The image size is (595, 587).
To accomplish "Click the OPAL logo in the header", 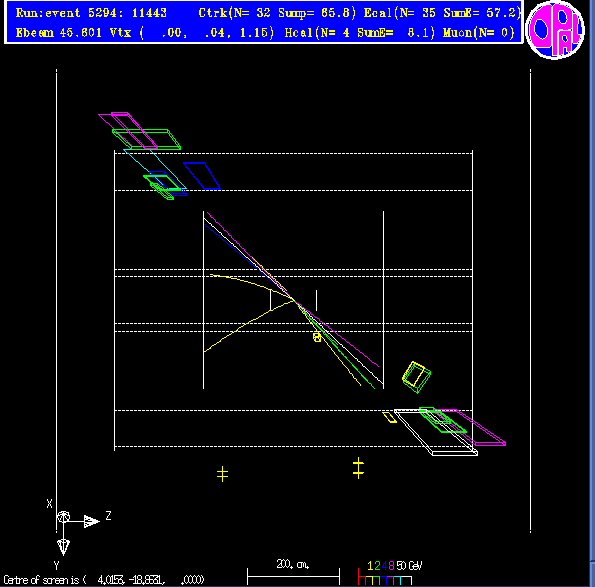I will (x=555, y=30).
